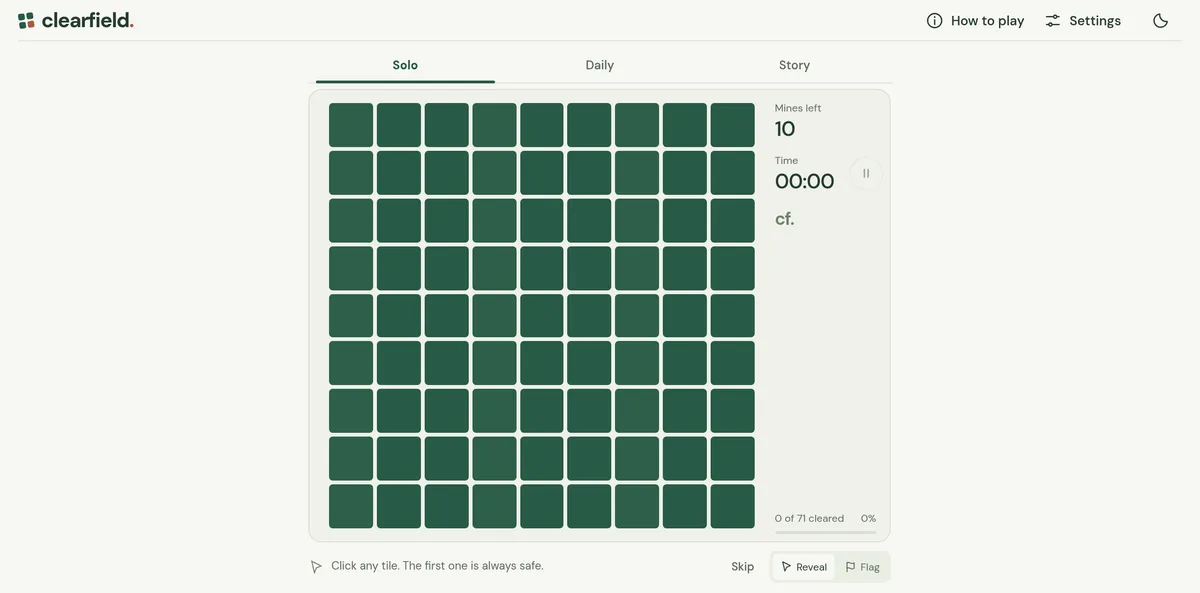This screenshot has height=593, width=1200.
Task: Reveal the fifth row, last column tile
Action: point(733,316)
